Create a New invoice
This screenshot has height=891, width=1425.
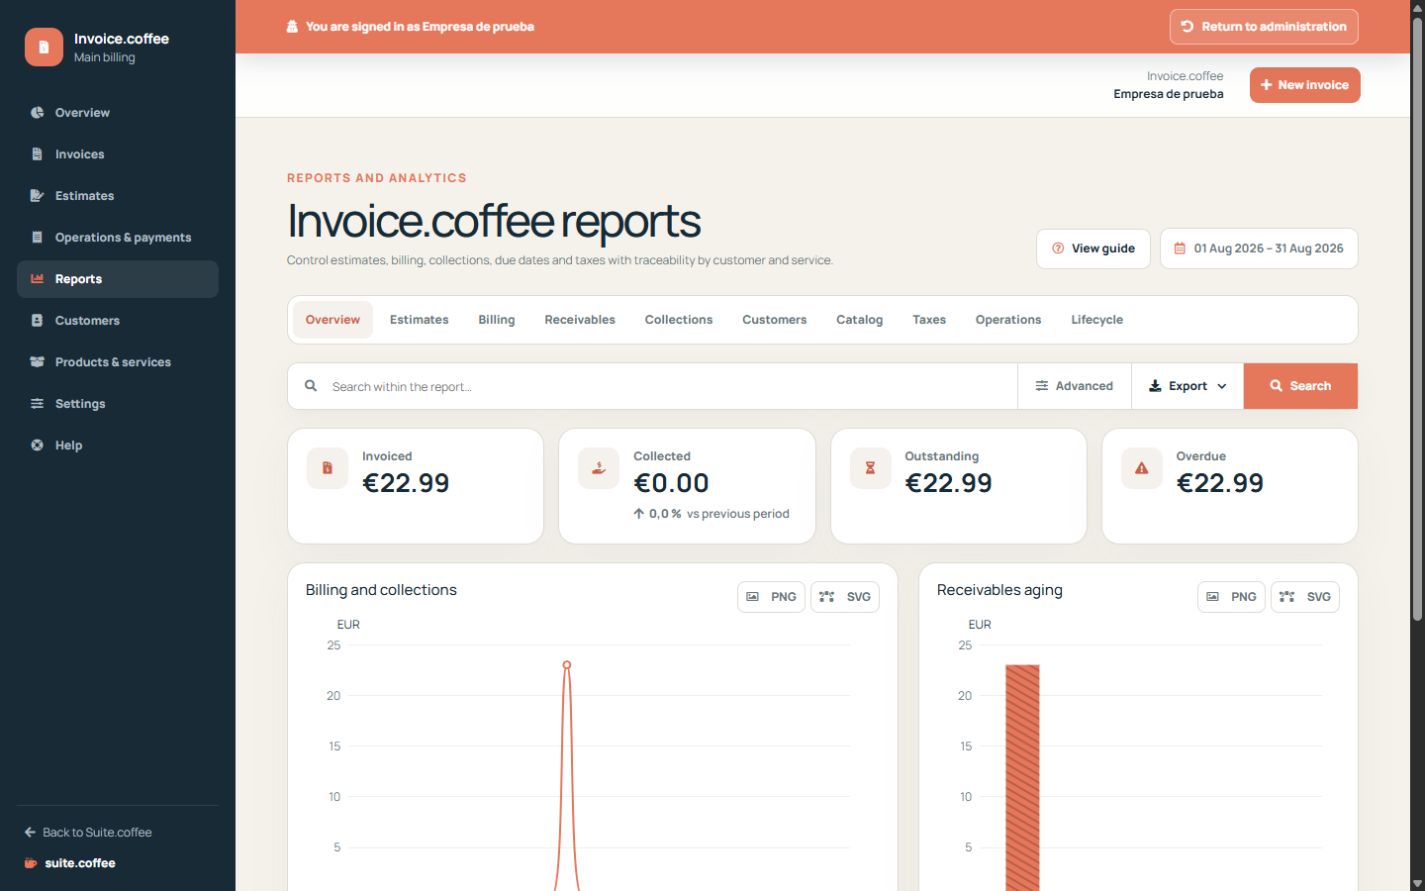pyautogui.click(x=1305, y=85)
